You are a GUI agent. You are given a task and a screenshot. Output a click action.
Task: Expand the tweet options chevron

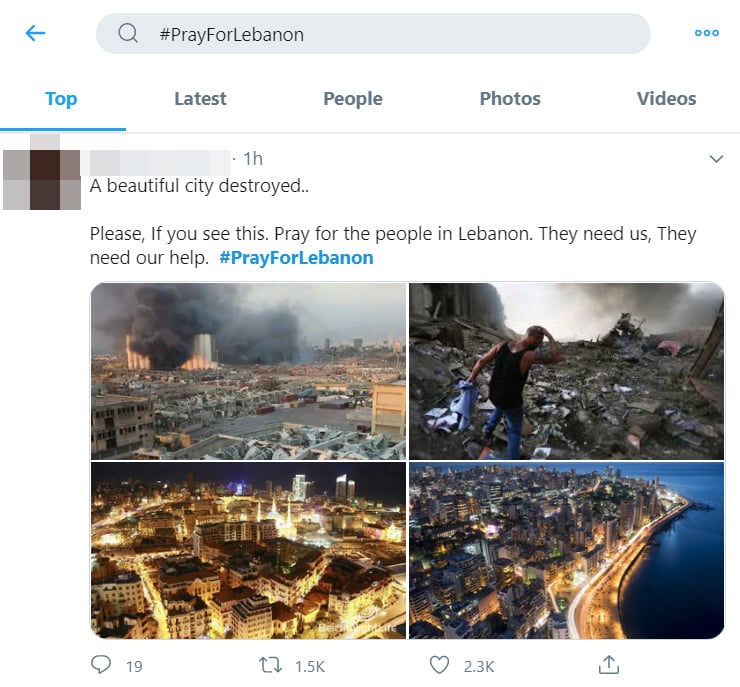pyautogui.click(x=716, y=159)
